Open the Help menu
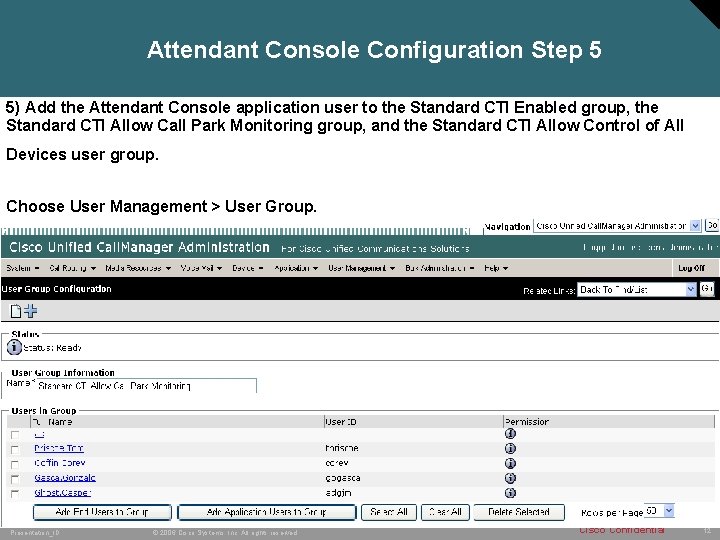 tap(496, 268)
